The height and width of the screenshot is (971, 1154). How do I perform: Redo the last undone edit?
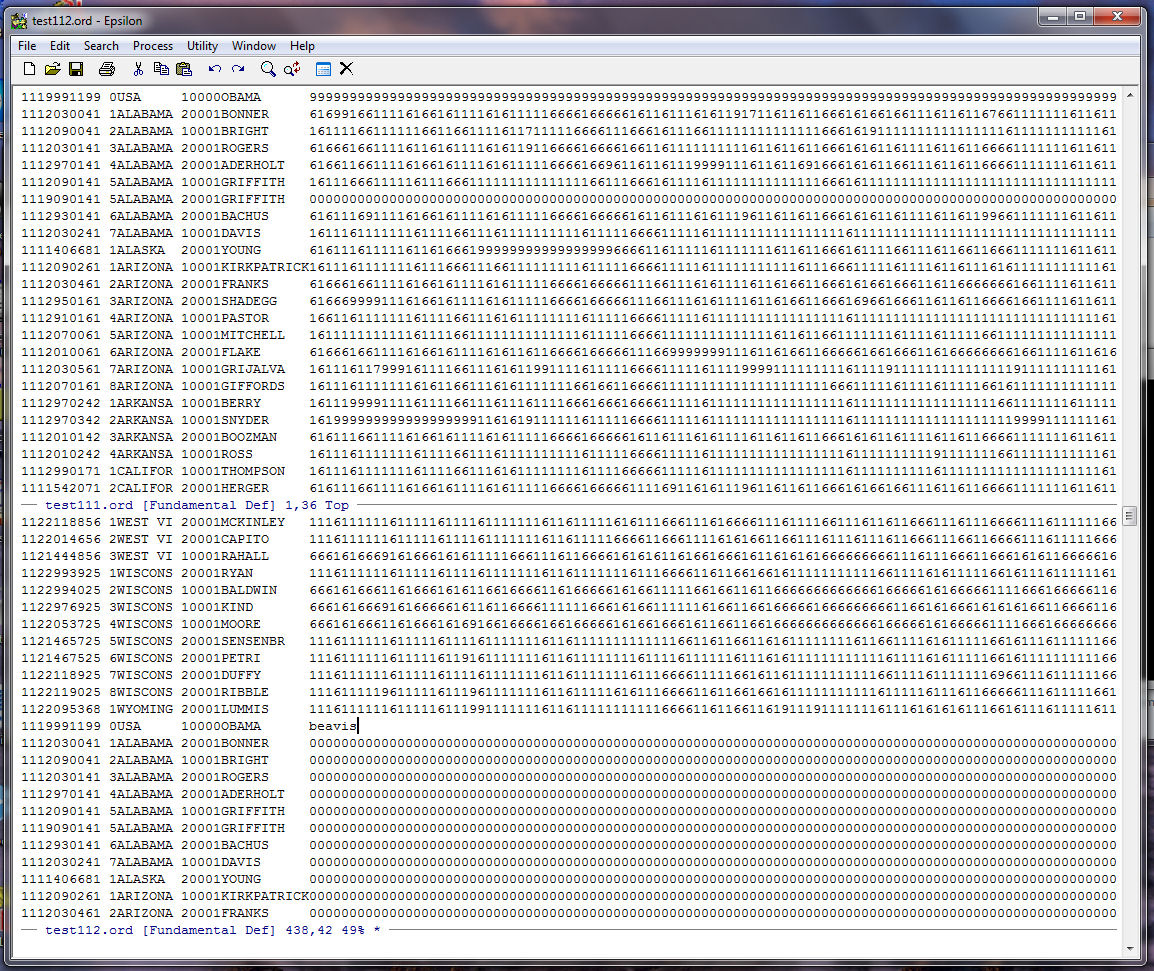(238, 69)
